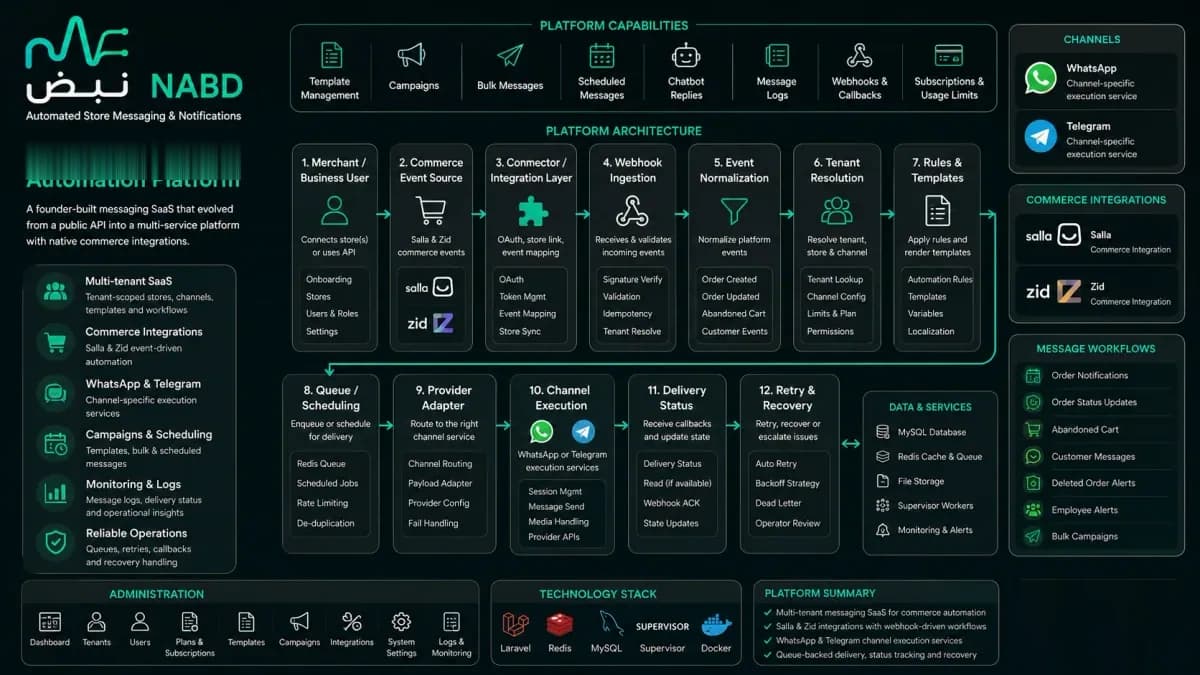The width and height of the screenshot is (1200, 675).
Task: Select the Zid logo in Commerce Integrations
Action: pos(1053,292)
